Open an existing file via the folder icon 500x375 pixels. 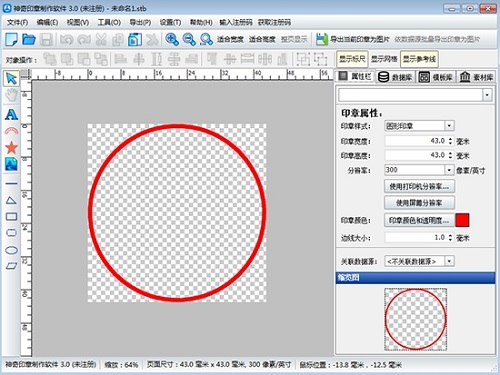point(29,39)
